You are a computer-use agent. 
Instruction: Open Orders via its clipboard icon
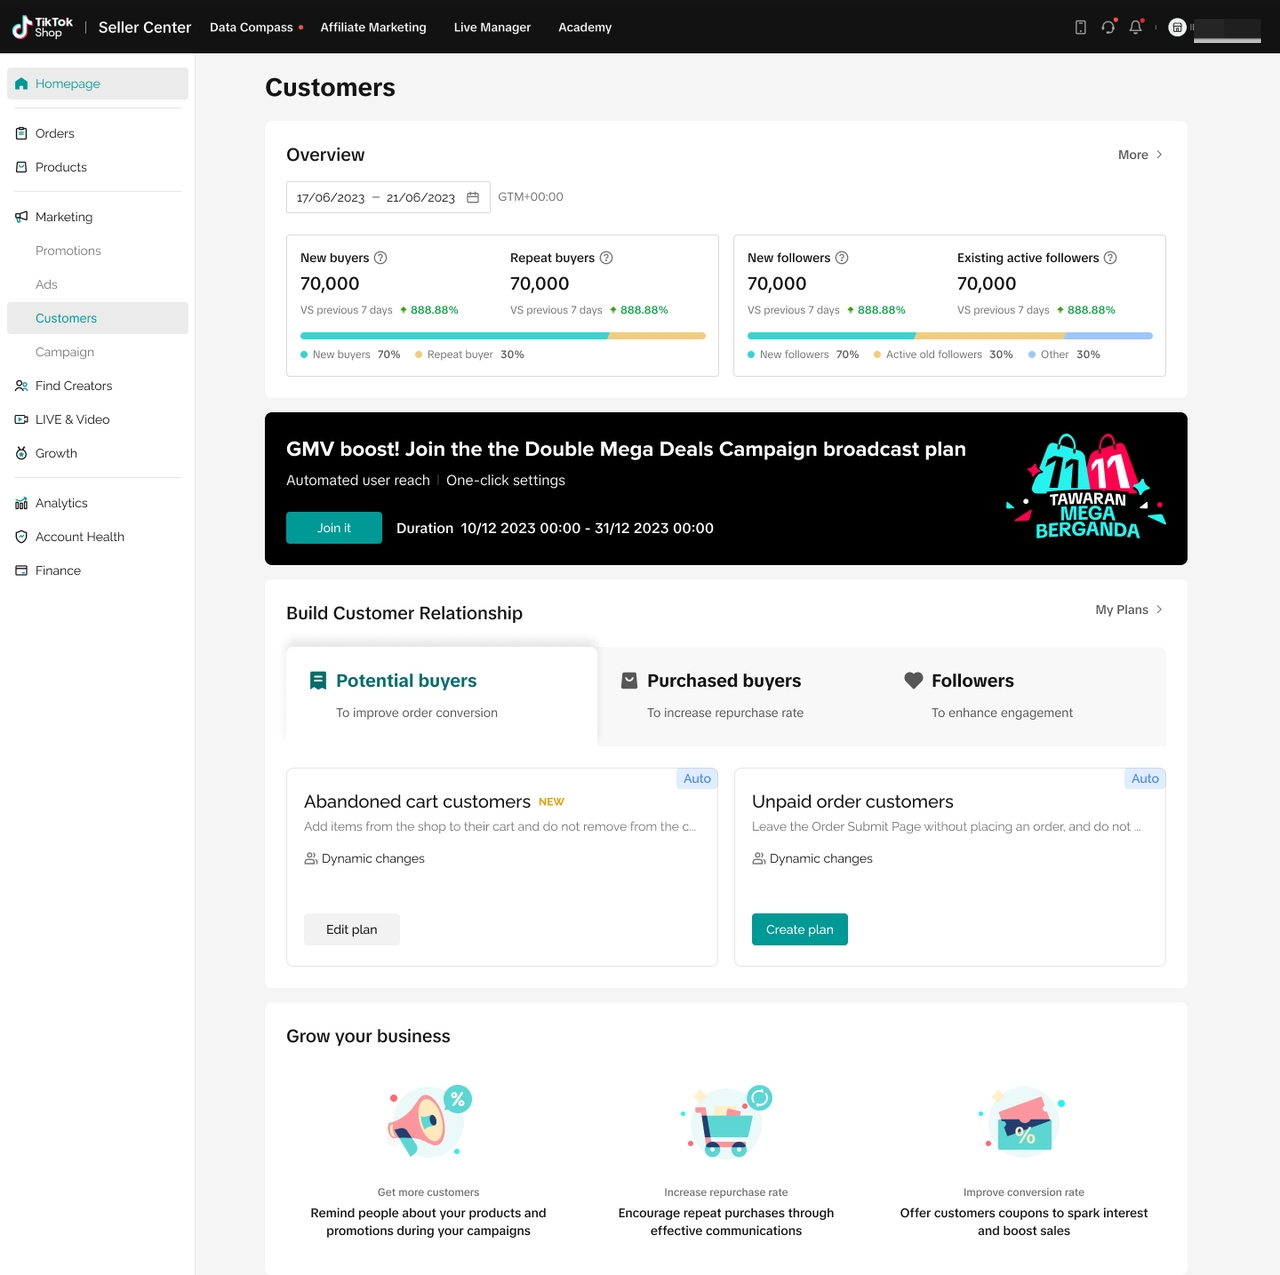tap(21, 133)
